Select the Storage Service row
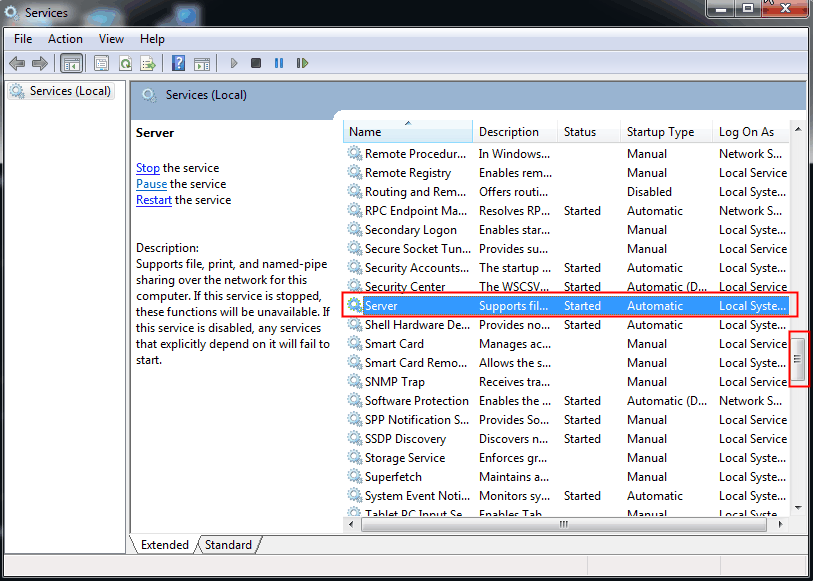This screenshot has height=581, width=813. pos(566,458)
